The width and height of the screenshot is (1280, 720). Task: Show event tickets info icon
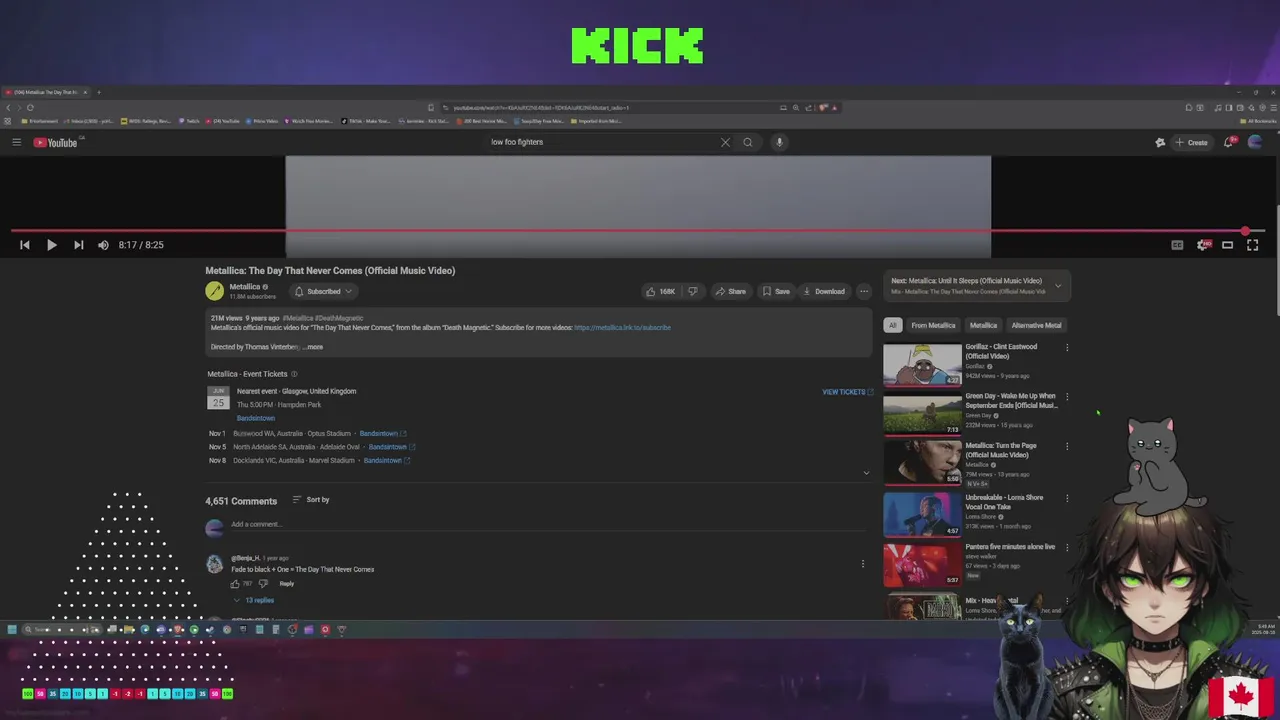[294, 374]
